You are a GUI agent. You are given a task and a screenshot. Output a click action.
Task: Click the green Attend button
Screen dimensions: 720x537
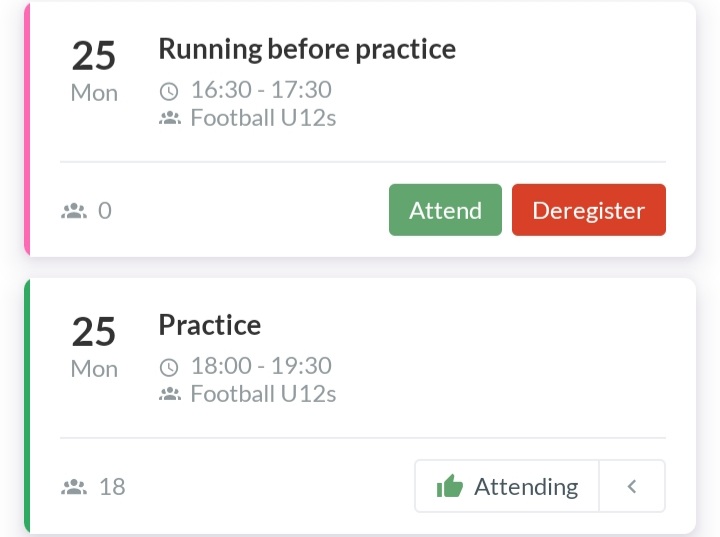[445, 210]
